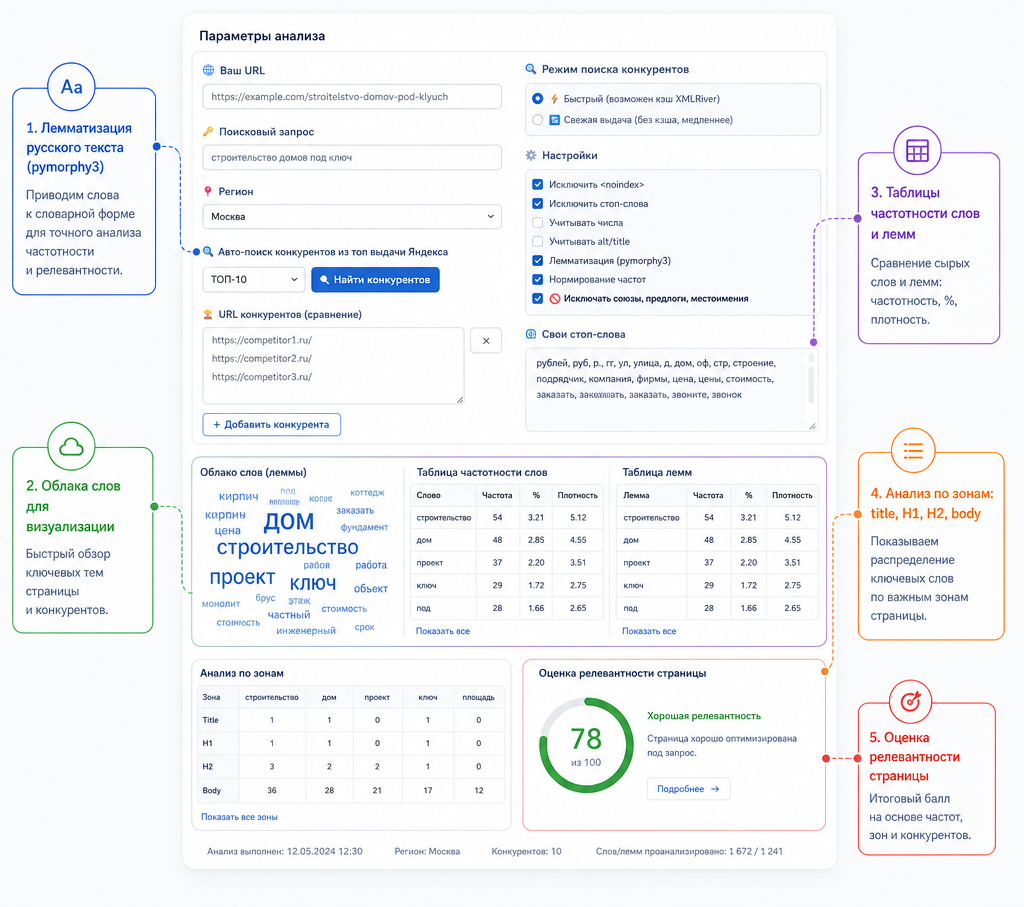
Task: Click the magnifier icon beside Авто-поиск конкурентов
Action: tap(208, 251)
